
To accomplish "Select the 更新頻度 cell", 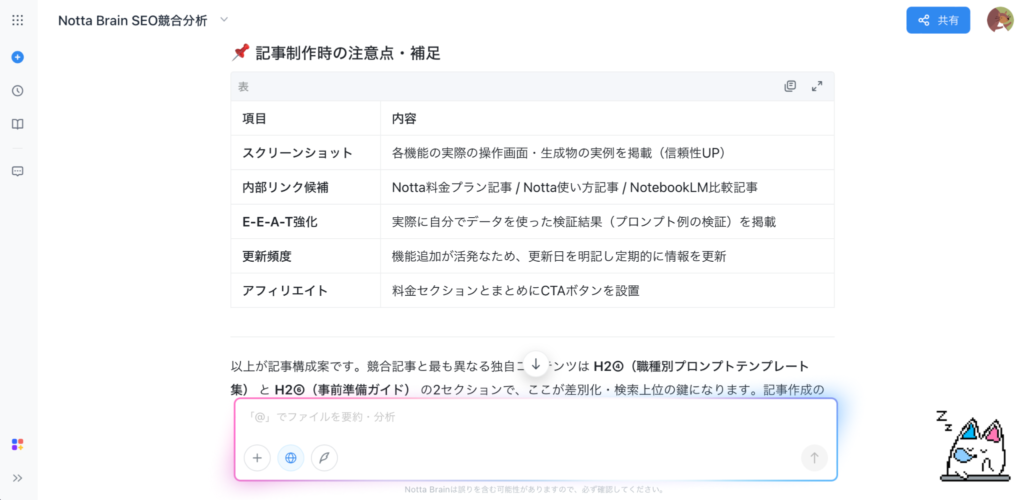I will (x=306, y=257).
